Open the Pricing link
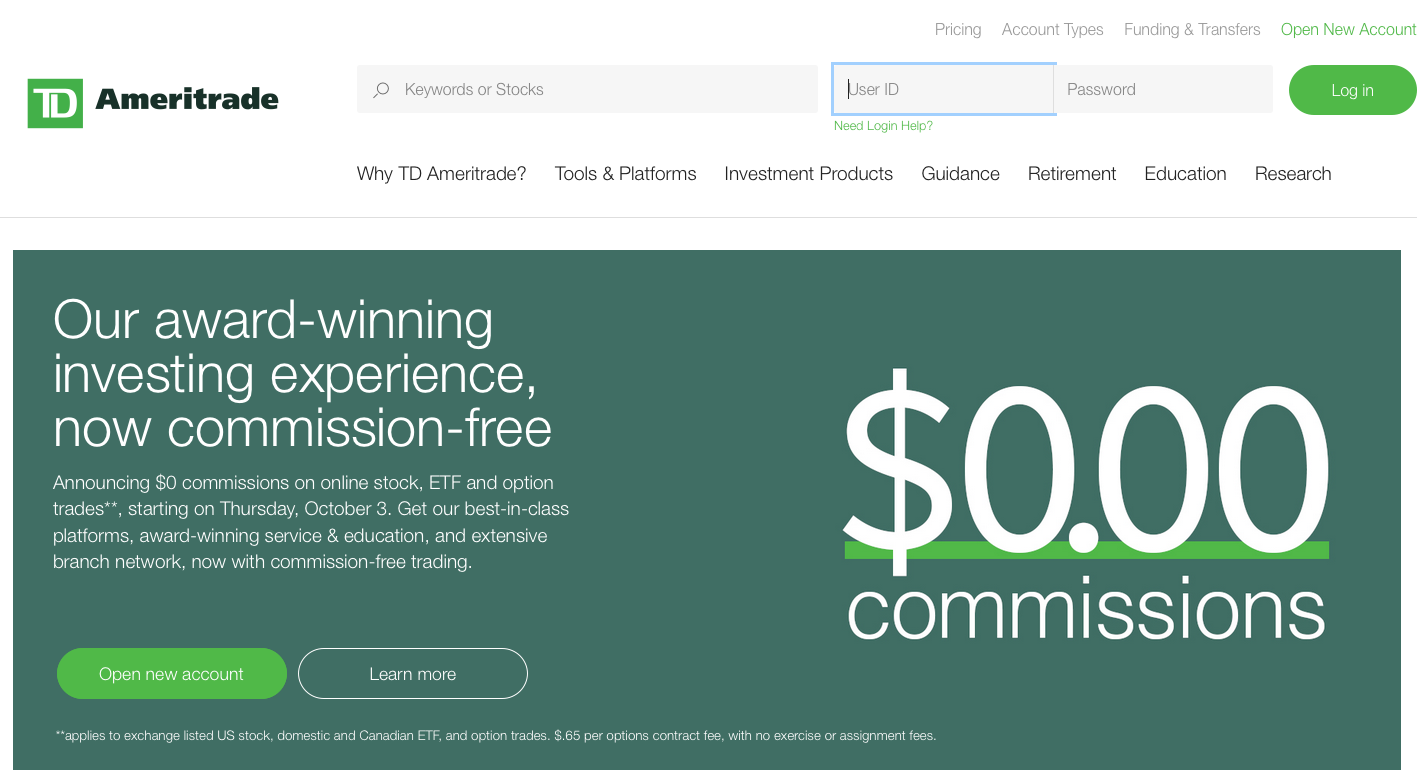Screen dimensions: 1426x780 coord(958,30)
